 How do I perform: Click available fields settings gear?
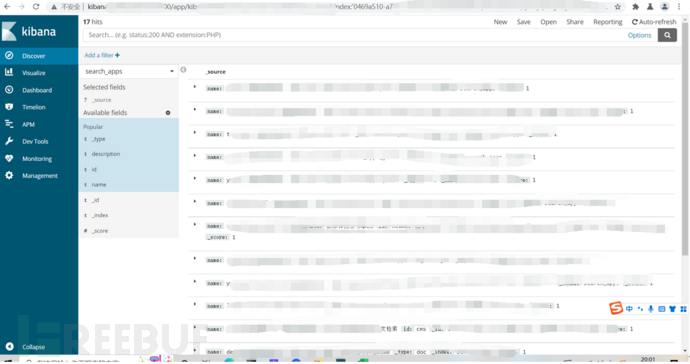(168, 113)
